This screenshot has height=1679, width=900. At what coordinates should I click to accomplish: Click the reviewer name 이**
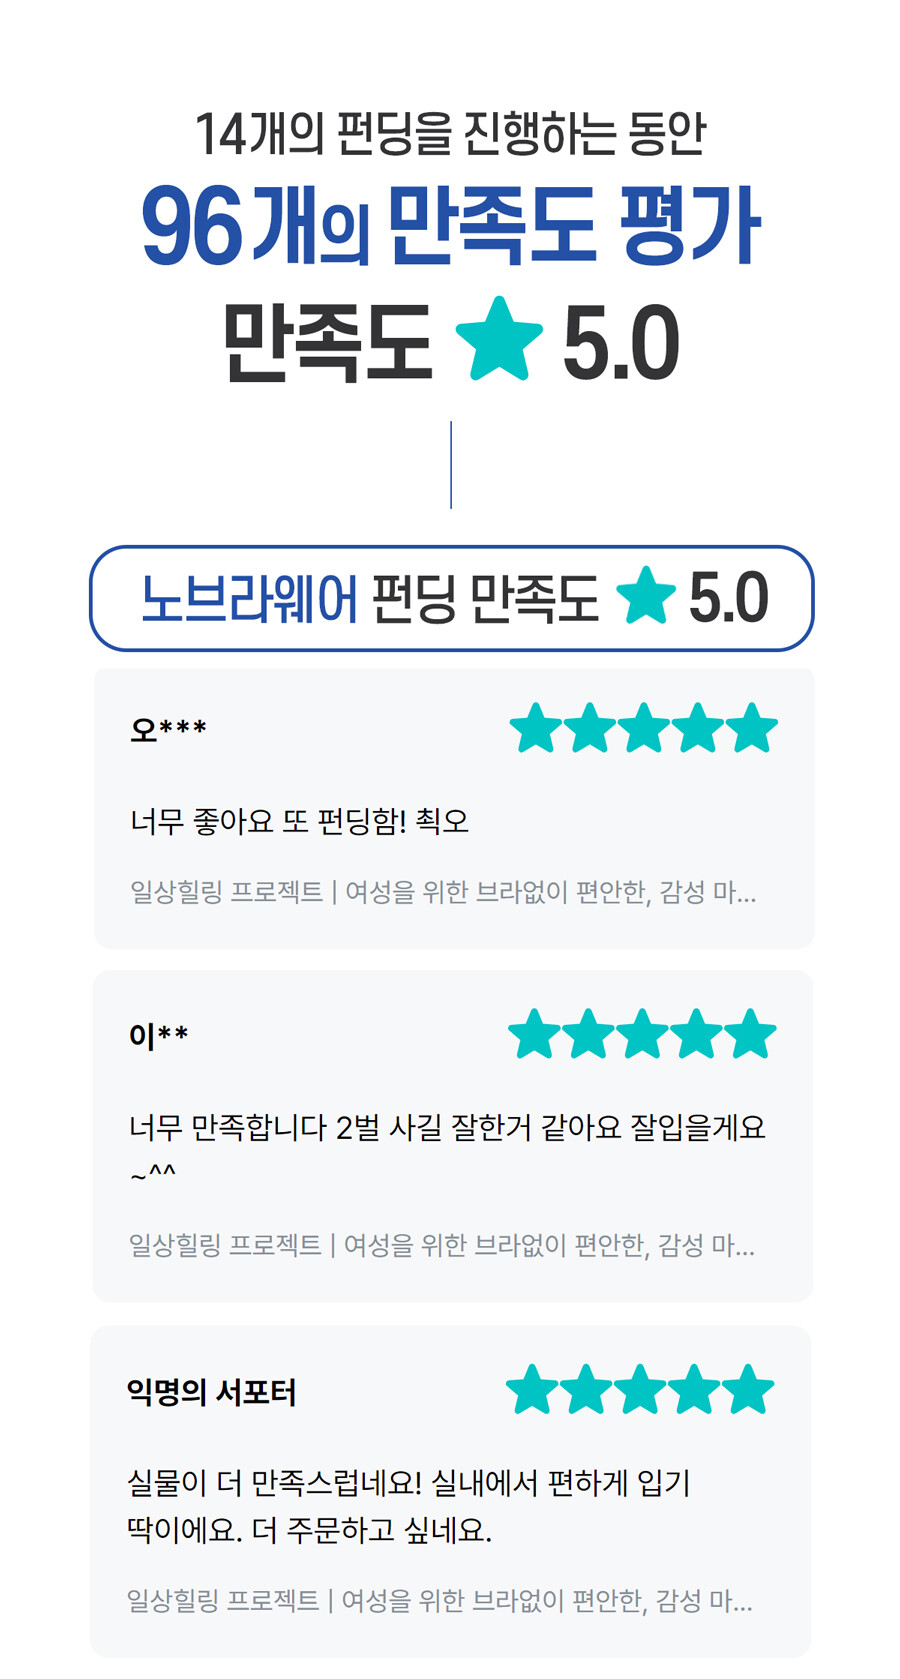click(x=158, y=1035)
